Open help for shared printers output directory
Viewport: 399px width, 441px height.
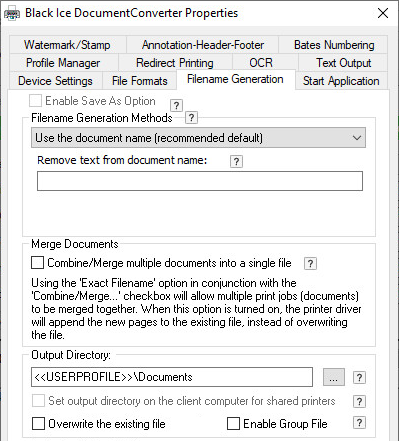(x=359, y=401)
